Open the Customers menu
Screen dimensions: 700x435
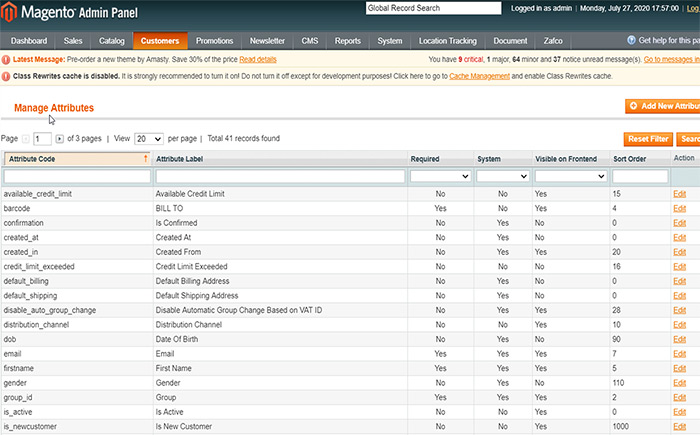(x=160, y=41)
